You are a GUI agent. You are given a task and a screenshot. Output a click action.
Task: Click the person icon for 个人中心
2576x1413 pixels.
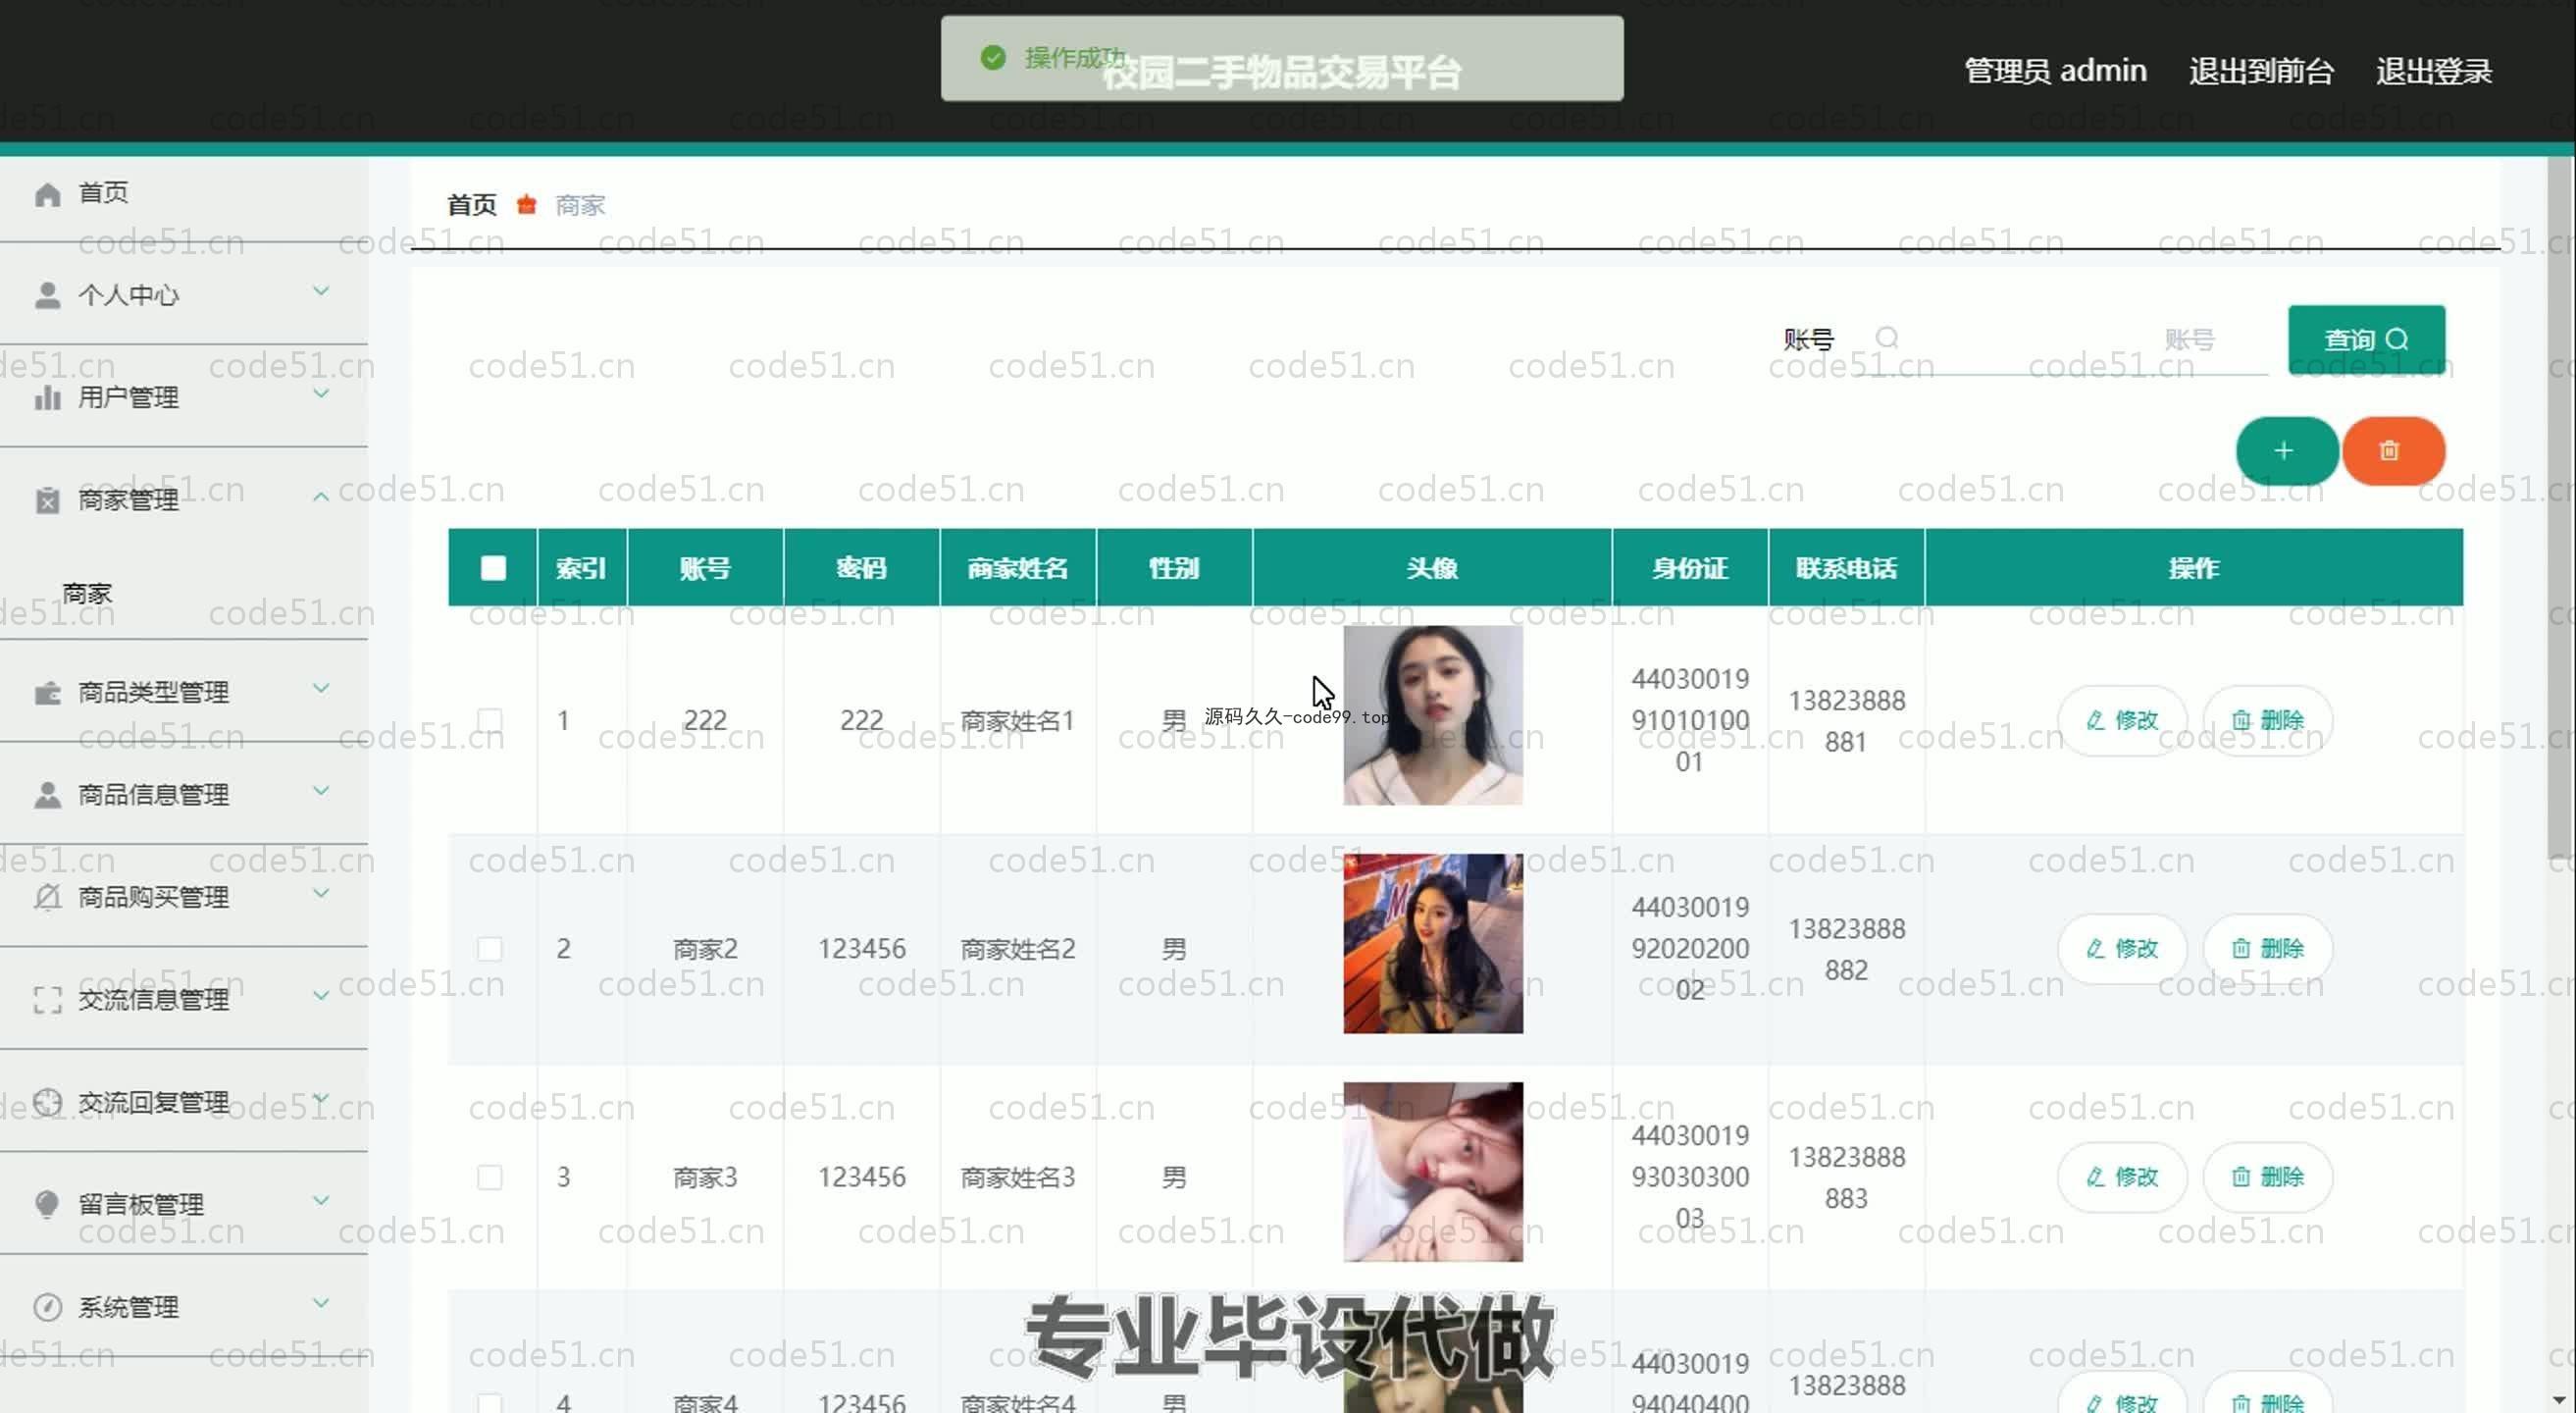coord(47,296)
